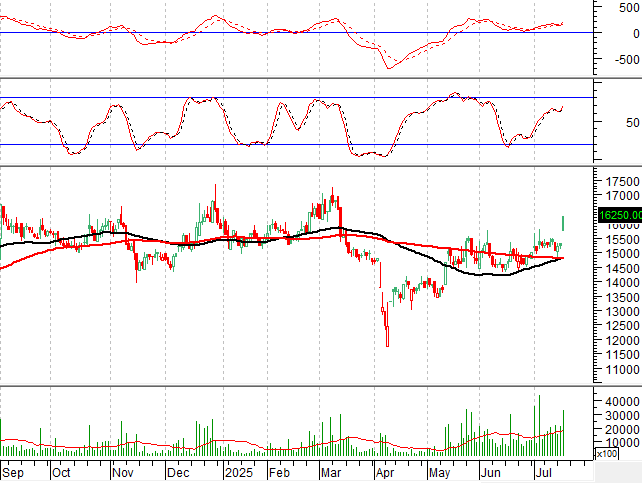Select the 15000 price axis value
This screenshot has height=483, width=642.
click(x=623, y=253)
